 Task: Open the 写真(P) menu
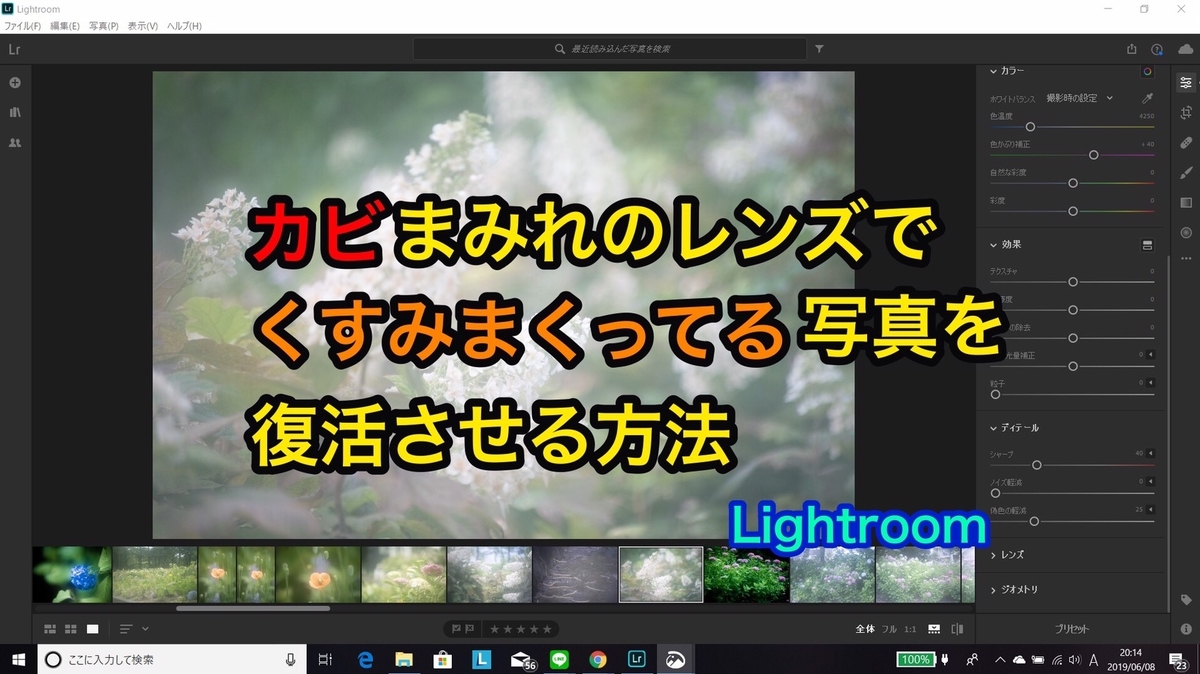pos(104,25)
